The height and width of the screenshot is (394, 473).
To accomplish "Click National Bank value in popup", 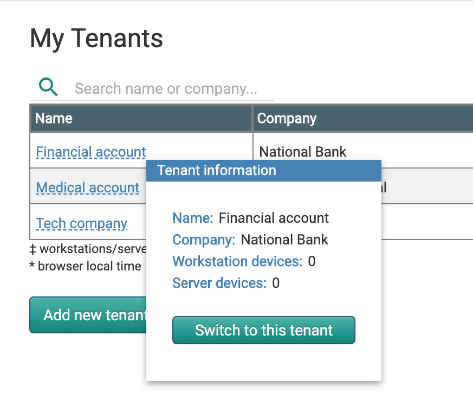I will 284,240.
